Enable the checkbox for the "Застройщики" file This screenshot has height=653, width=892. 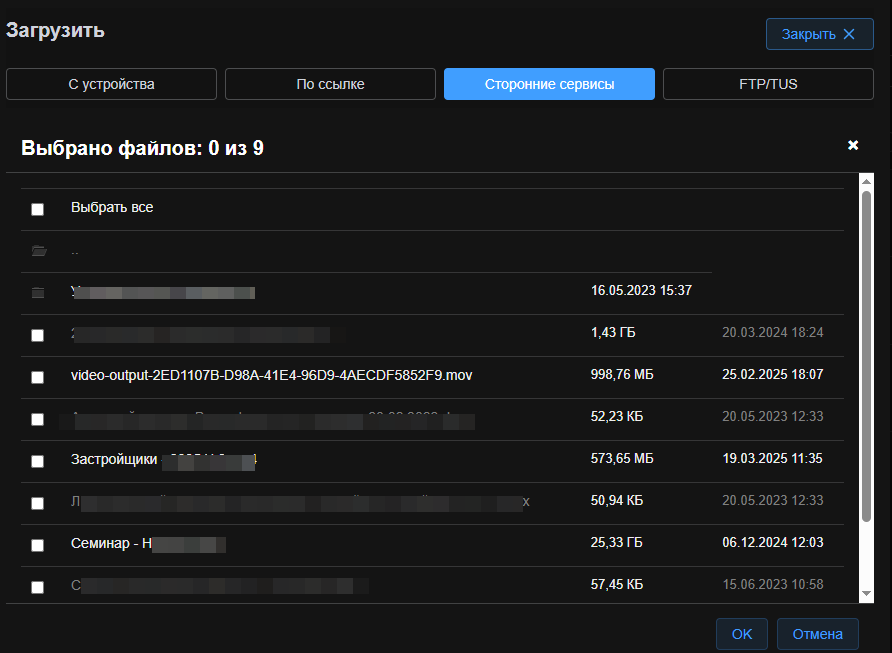[38, 461]
